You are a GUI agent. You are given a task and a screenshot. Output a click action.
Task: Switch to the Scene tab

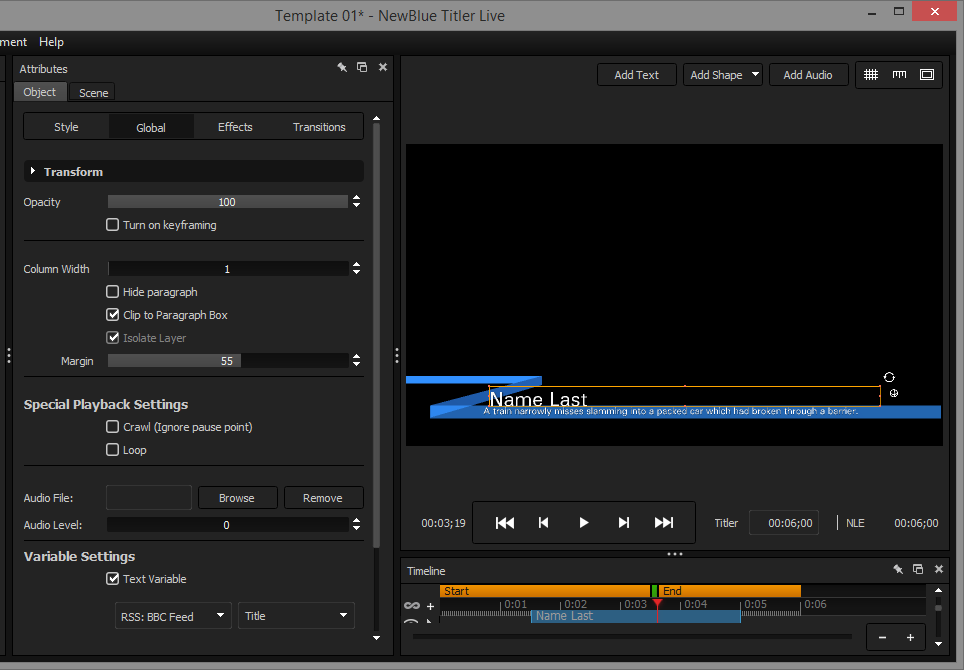coord(94,93)
